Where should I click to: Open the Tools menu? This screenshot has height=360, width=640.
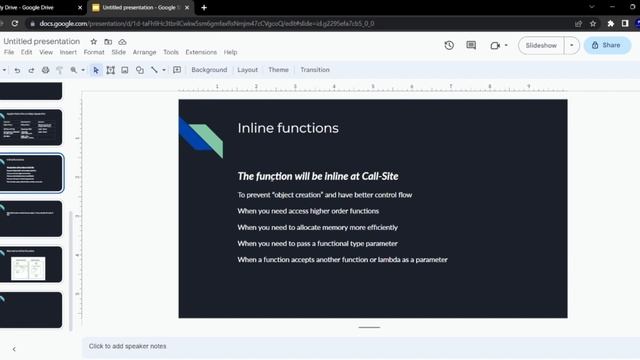tap(171, 52)
